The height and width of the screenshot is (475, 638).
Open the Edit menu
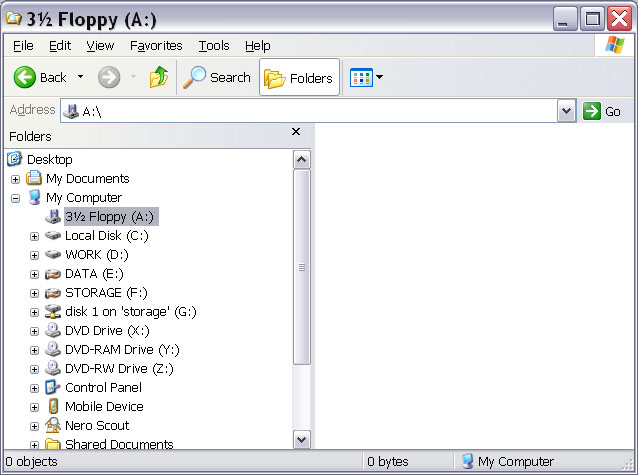(x=60, y=46)
